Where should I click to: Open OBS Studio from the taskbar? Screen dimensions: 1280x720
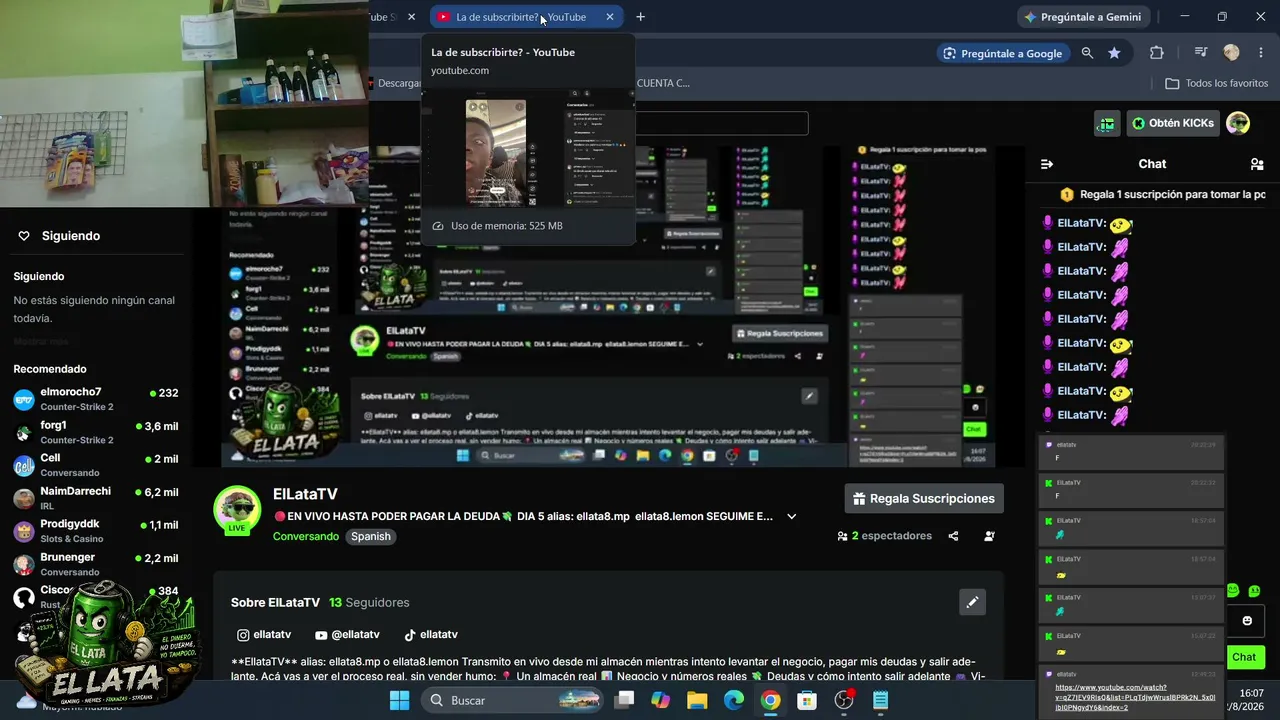pyautogui.click(x=844, y=700)
